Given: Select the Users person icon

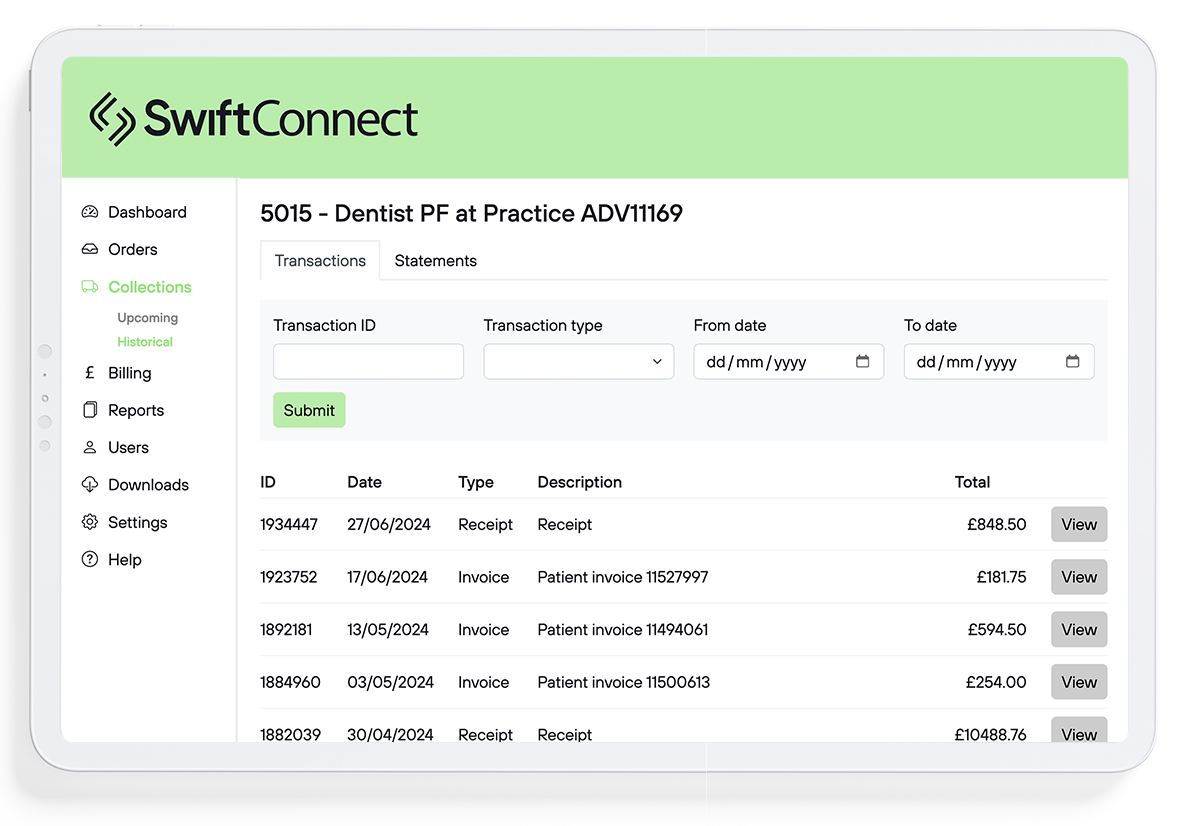Looking at the screenshot, I should 91,447.
